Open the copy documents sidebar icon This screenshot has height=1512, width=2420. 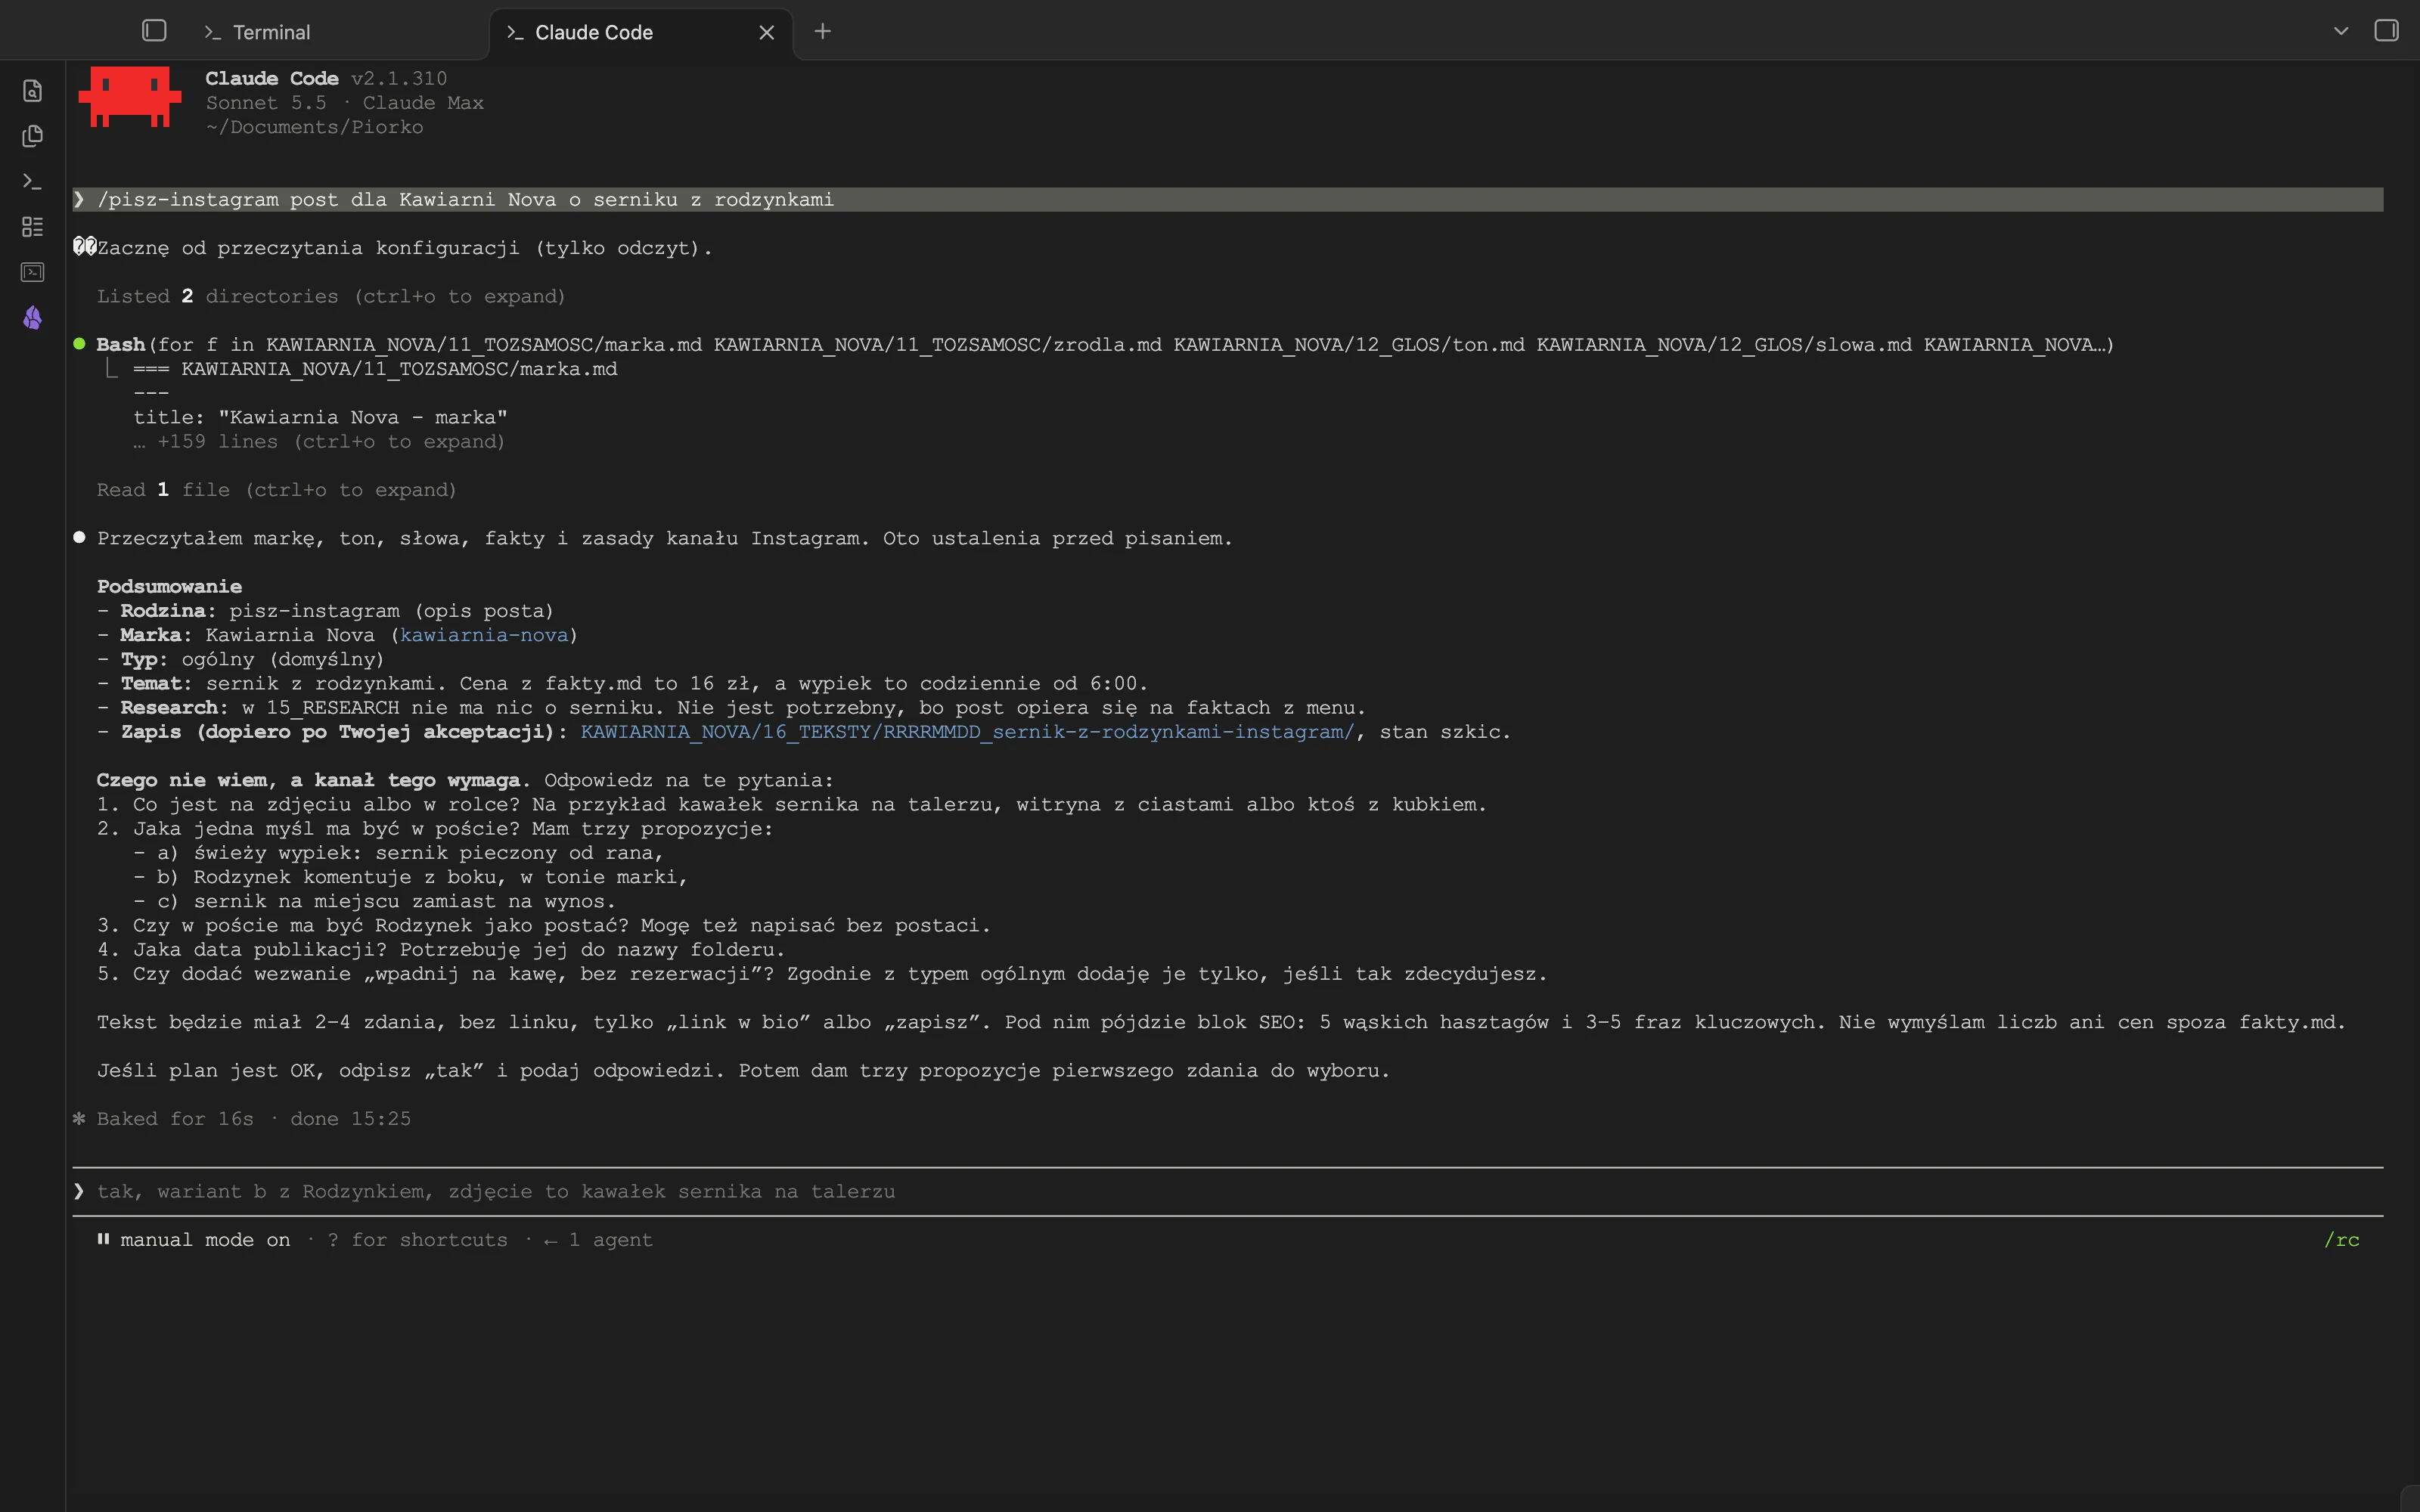[x=32, y=136]
